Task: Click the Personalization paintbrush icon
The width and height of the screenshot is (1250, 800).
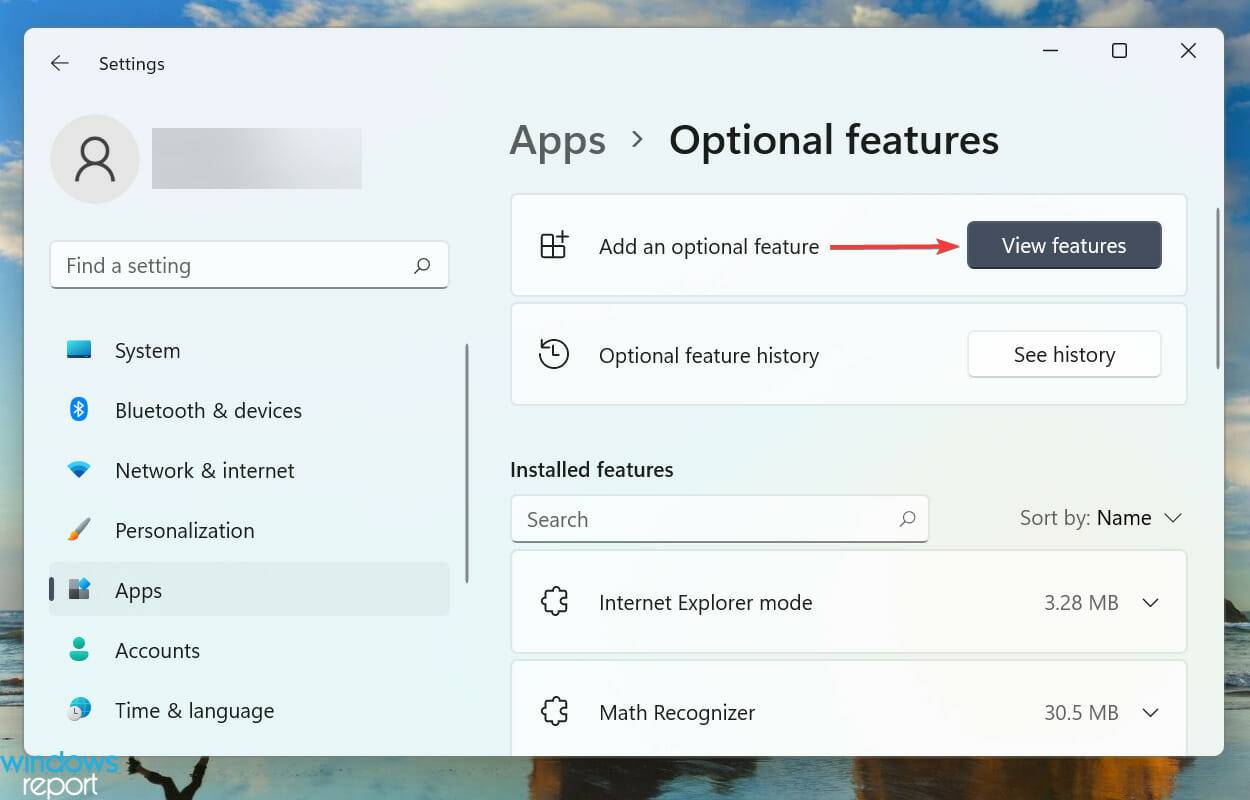Action: pyautogui.click(x=78, y=530)
